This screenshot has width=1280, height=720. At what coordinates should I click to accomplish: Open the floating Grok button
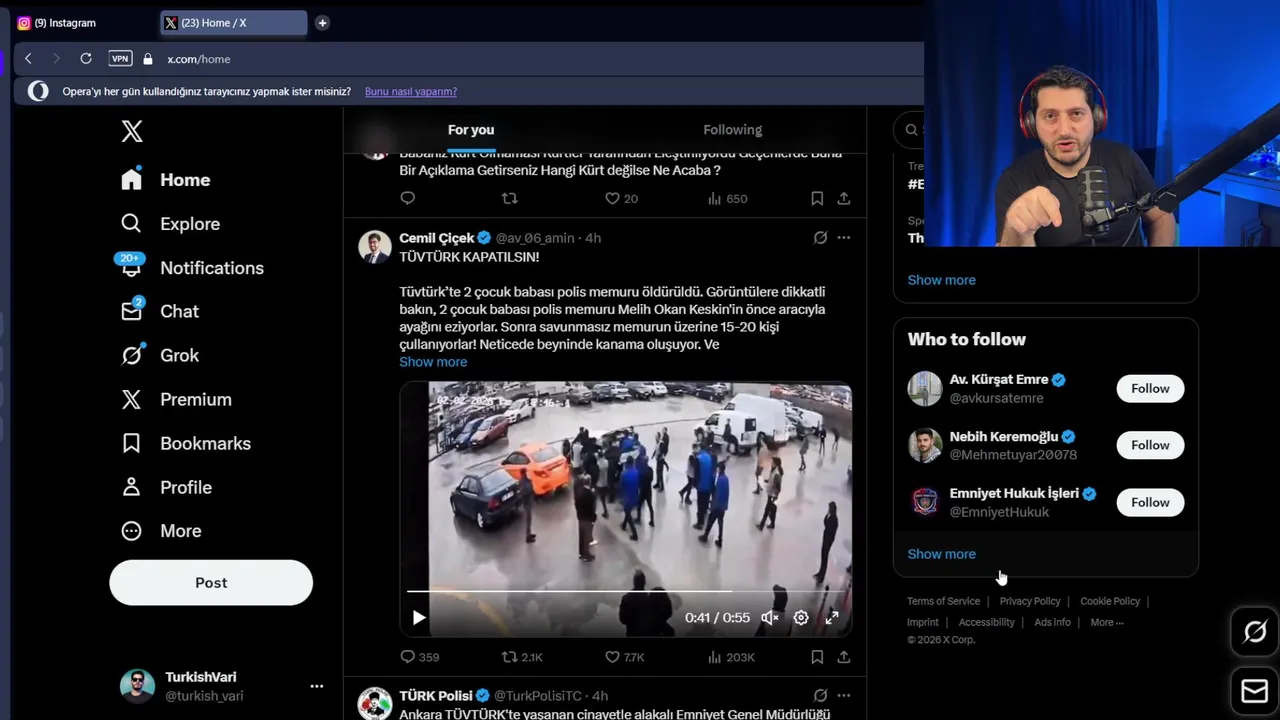pos(1255,632)
